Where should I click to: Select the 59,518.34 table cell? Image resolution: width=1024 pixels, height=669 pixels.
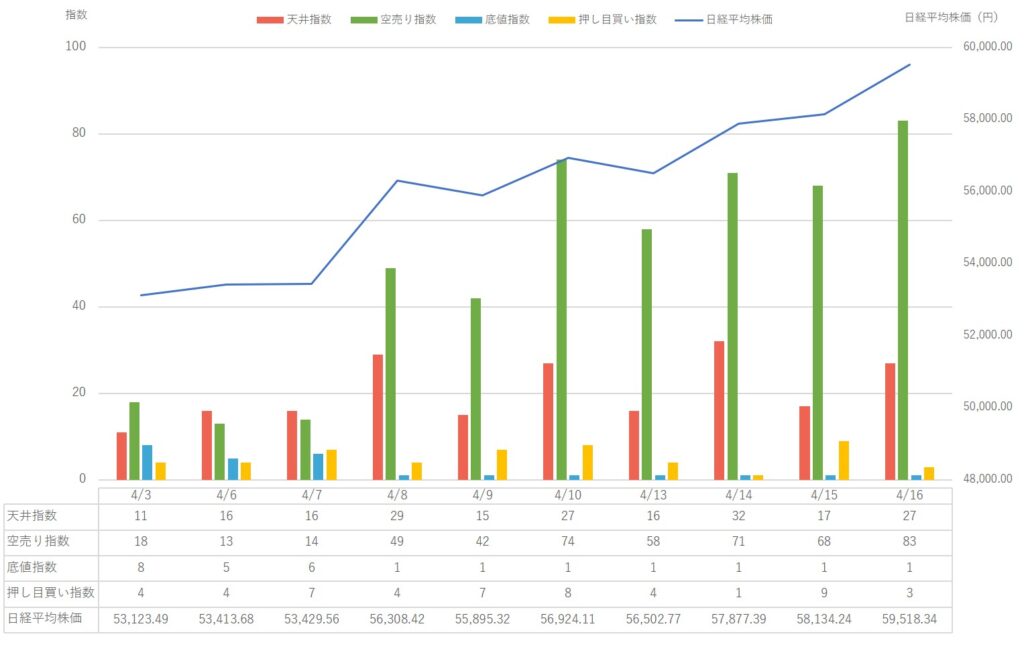coord(909,619)
